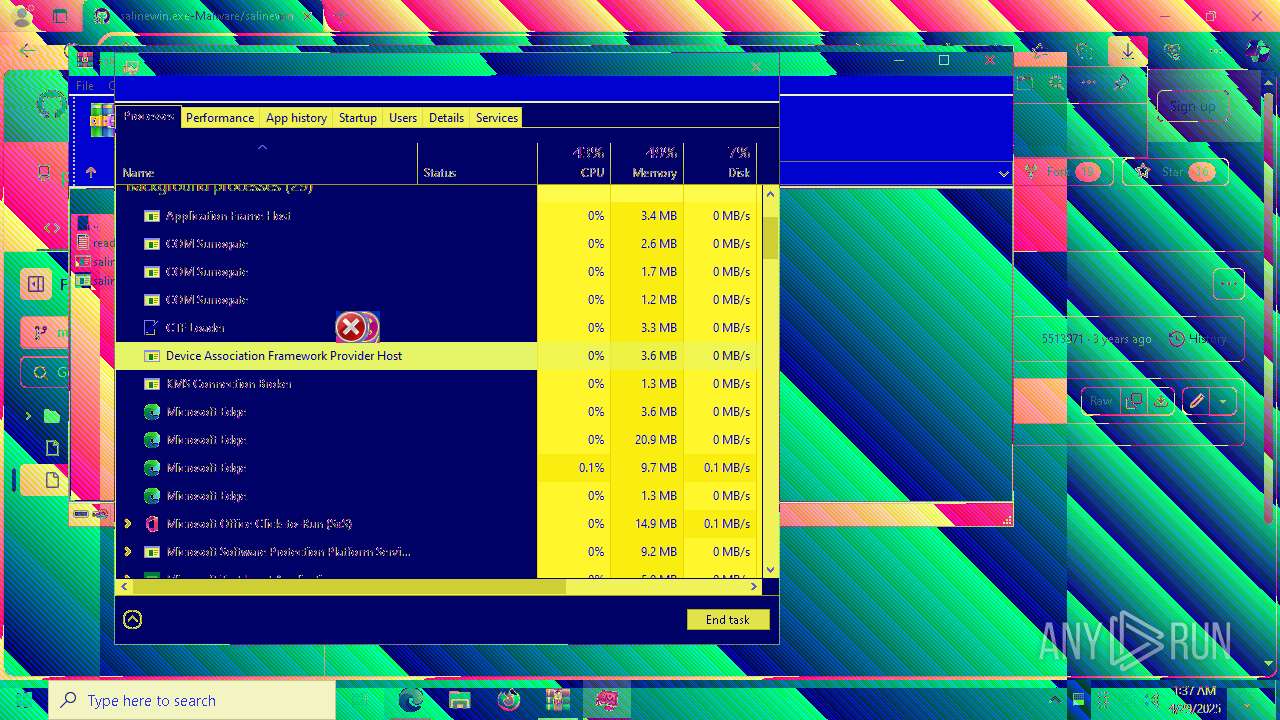Viewport: 1280px width, 720px height.
Task: Open the Performance tab in Task Manager
Action: coord(220,117)
